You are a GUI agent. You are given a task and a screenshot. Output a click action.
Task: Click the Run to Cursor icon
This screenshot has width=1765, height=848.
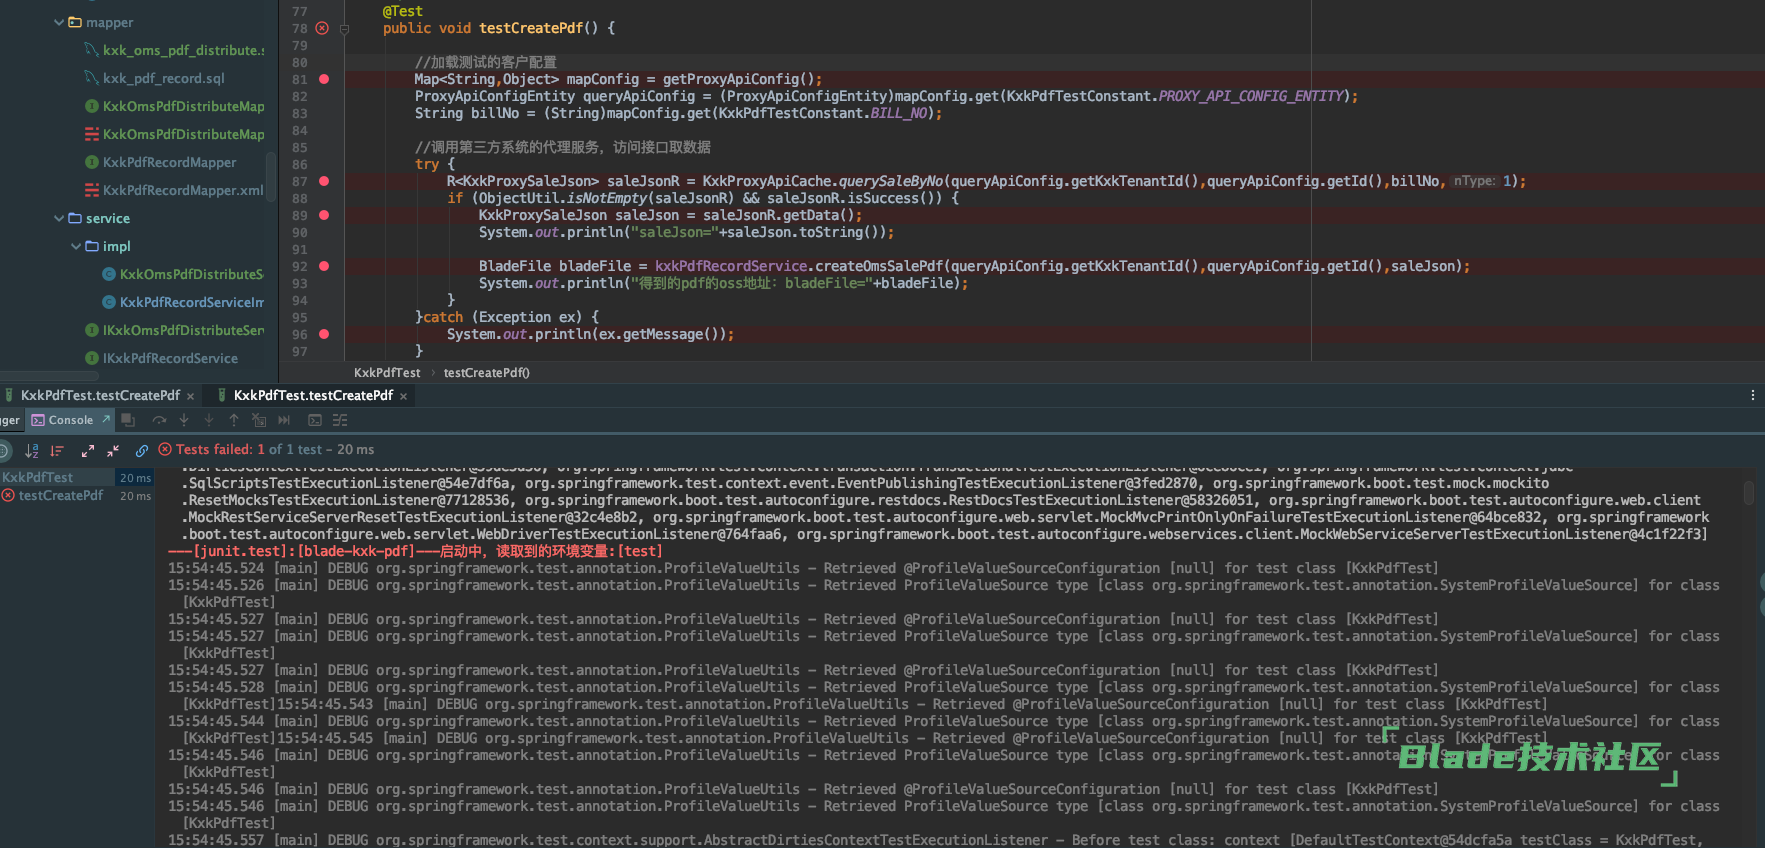[x=284, y=420]
